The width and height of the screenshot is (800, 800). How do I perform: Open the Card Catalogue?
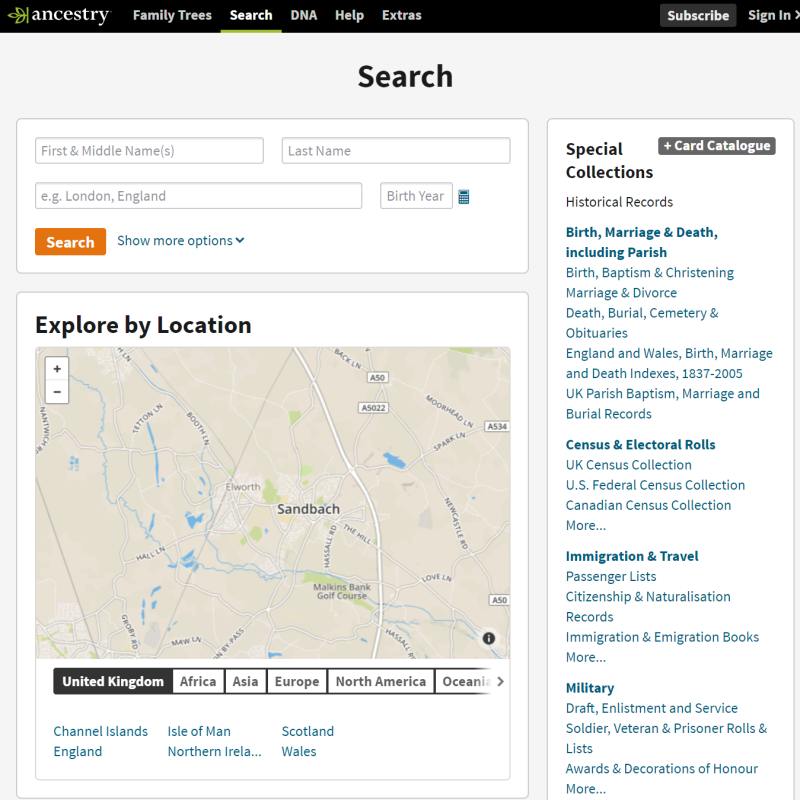[x=716, y=145]
